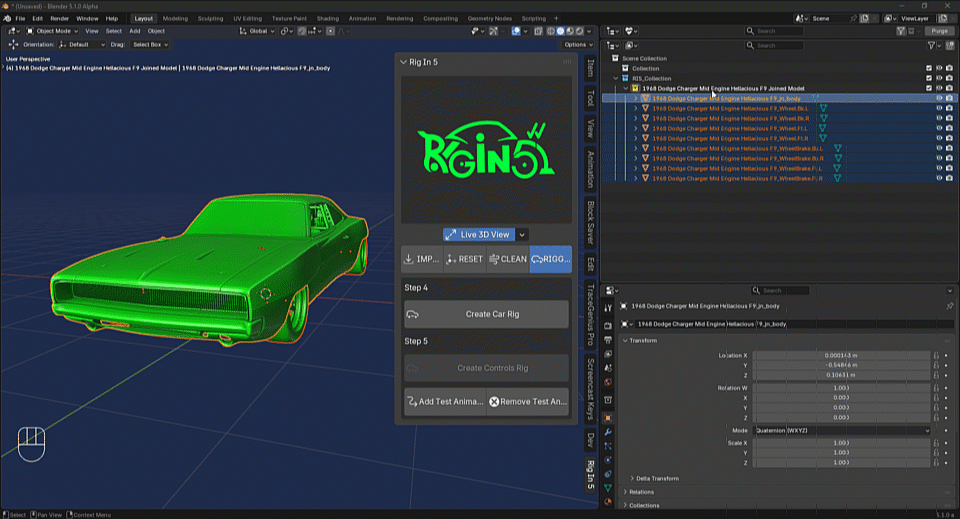Uncheck the RI5_Collection checkbox
The width and height of the screenshot is (960, 519).
(x=929, y=78)
